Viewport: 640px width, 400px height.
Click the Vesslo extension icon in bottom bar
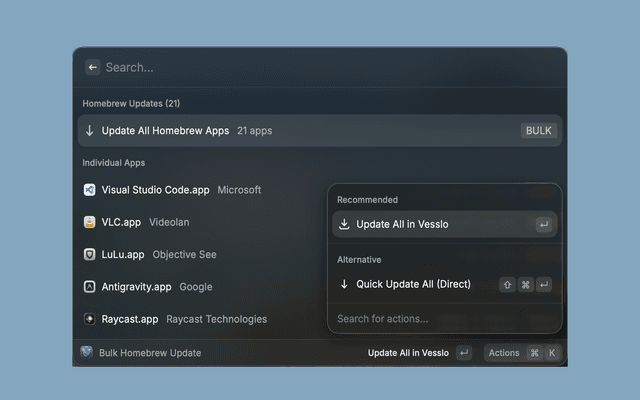[87, 352]
